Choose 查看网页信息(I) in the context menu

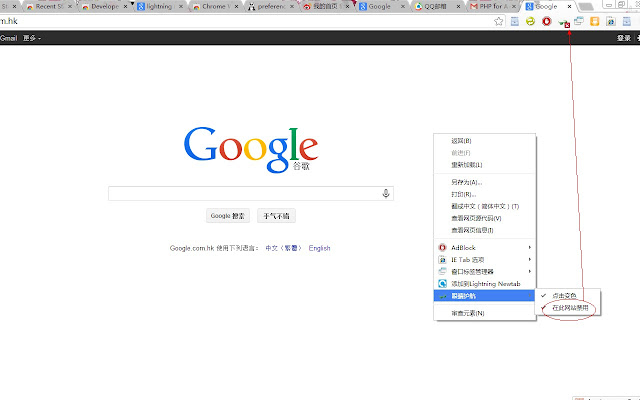484,230
